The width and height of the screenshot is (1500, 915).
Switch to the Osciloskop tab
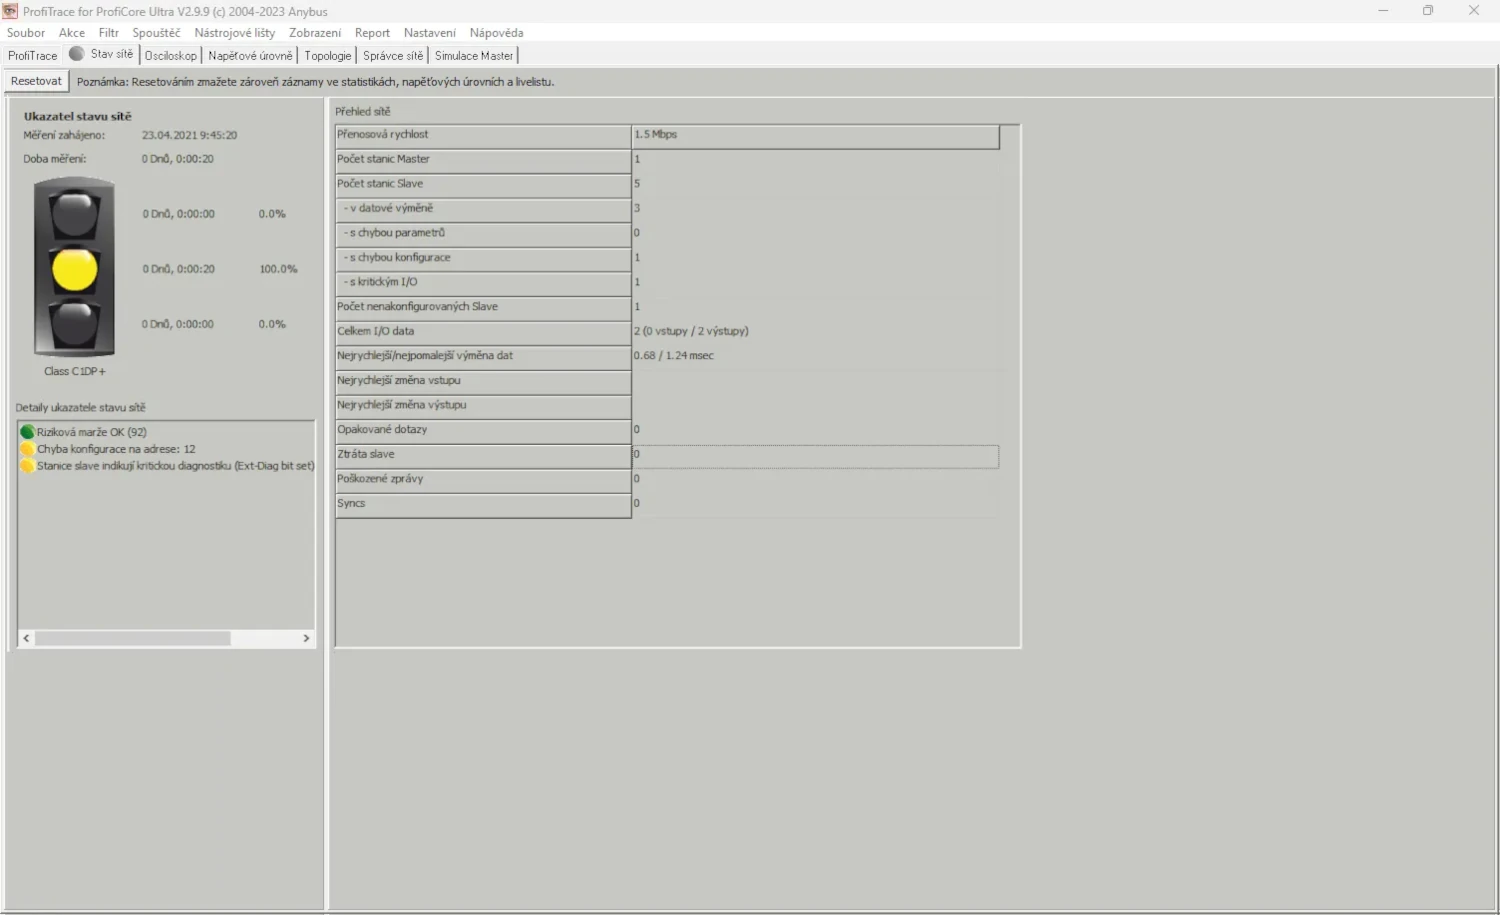click(x=171, y=56)
